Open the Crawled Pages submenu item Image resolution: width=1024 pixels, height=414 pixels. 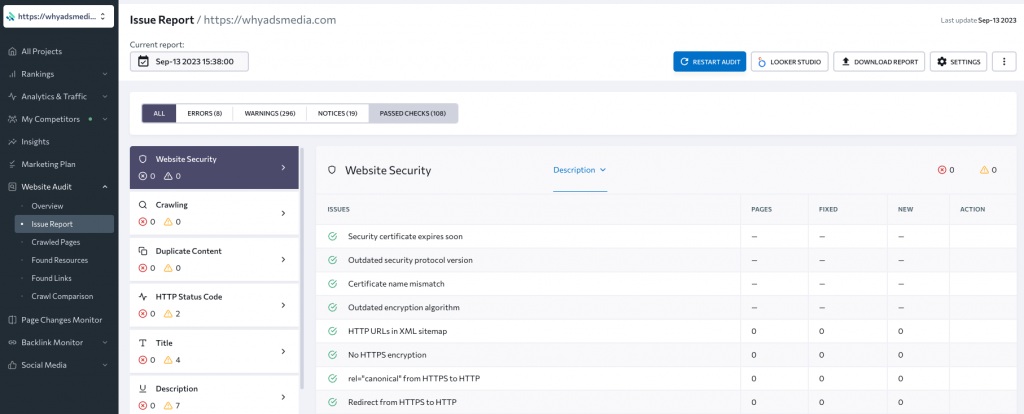pos(56,242)
